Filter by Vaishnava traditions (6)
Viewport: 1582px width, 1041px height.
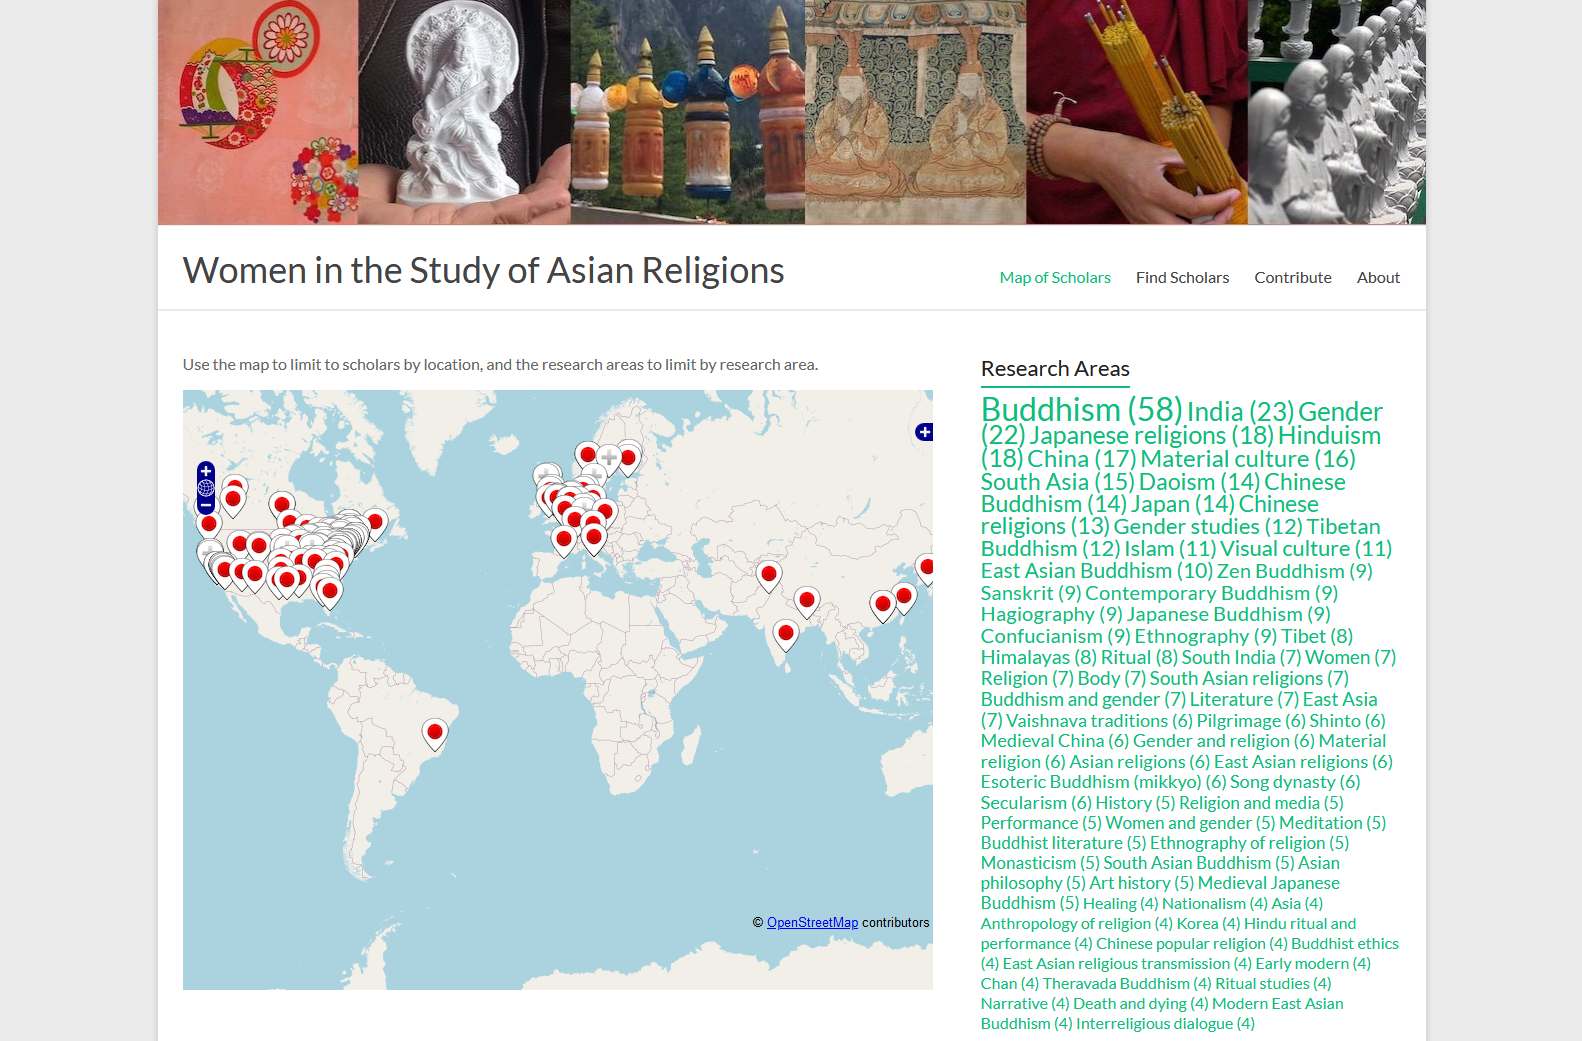(1099, 721)
